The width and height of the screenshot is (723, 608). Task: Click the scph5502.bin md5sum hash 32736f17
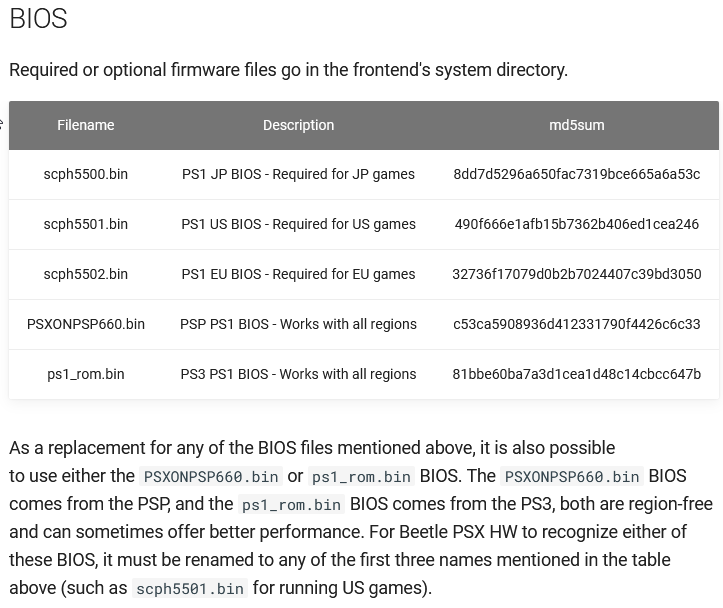click(x=576, y=274)
